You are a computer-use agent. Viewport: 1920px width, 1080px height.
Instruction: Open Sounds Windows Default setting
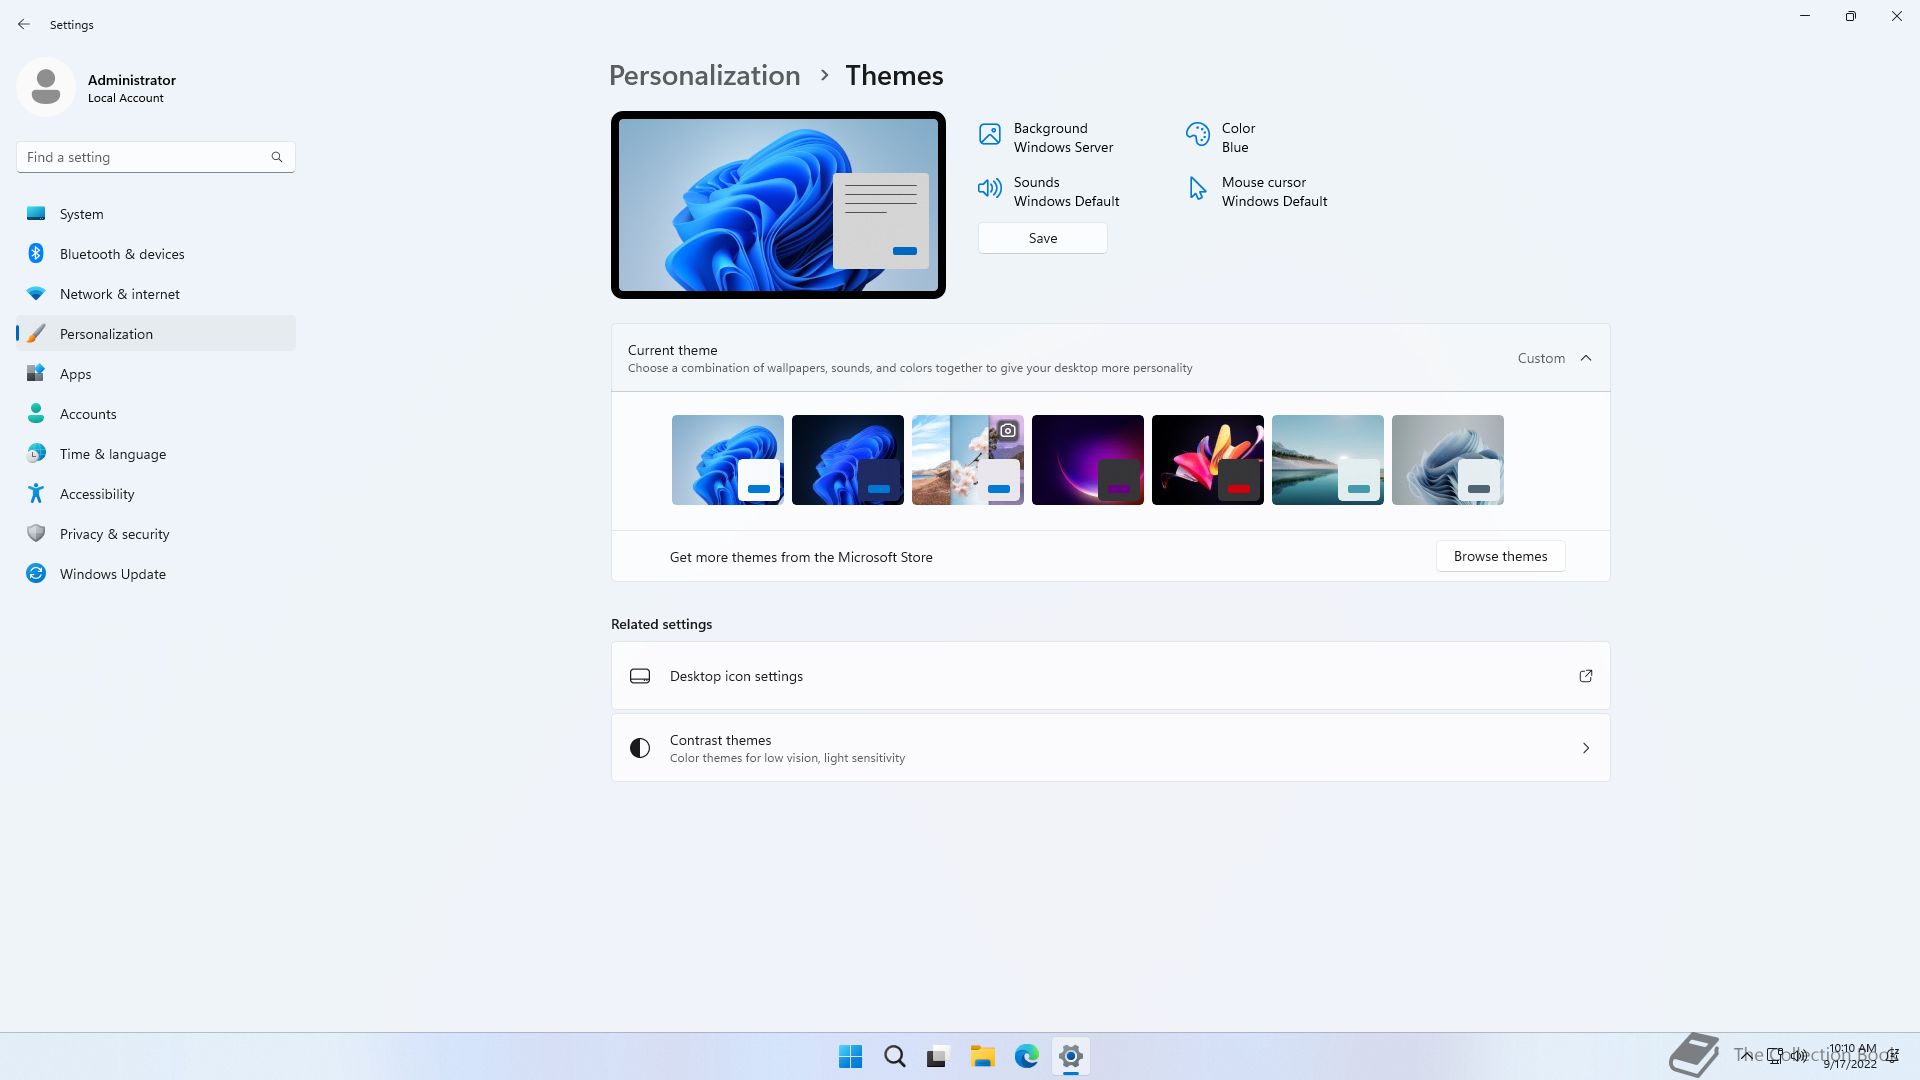1048,192
